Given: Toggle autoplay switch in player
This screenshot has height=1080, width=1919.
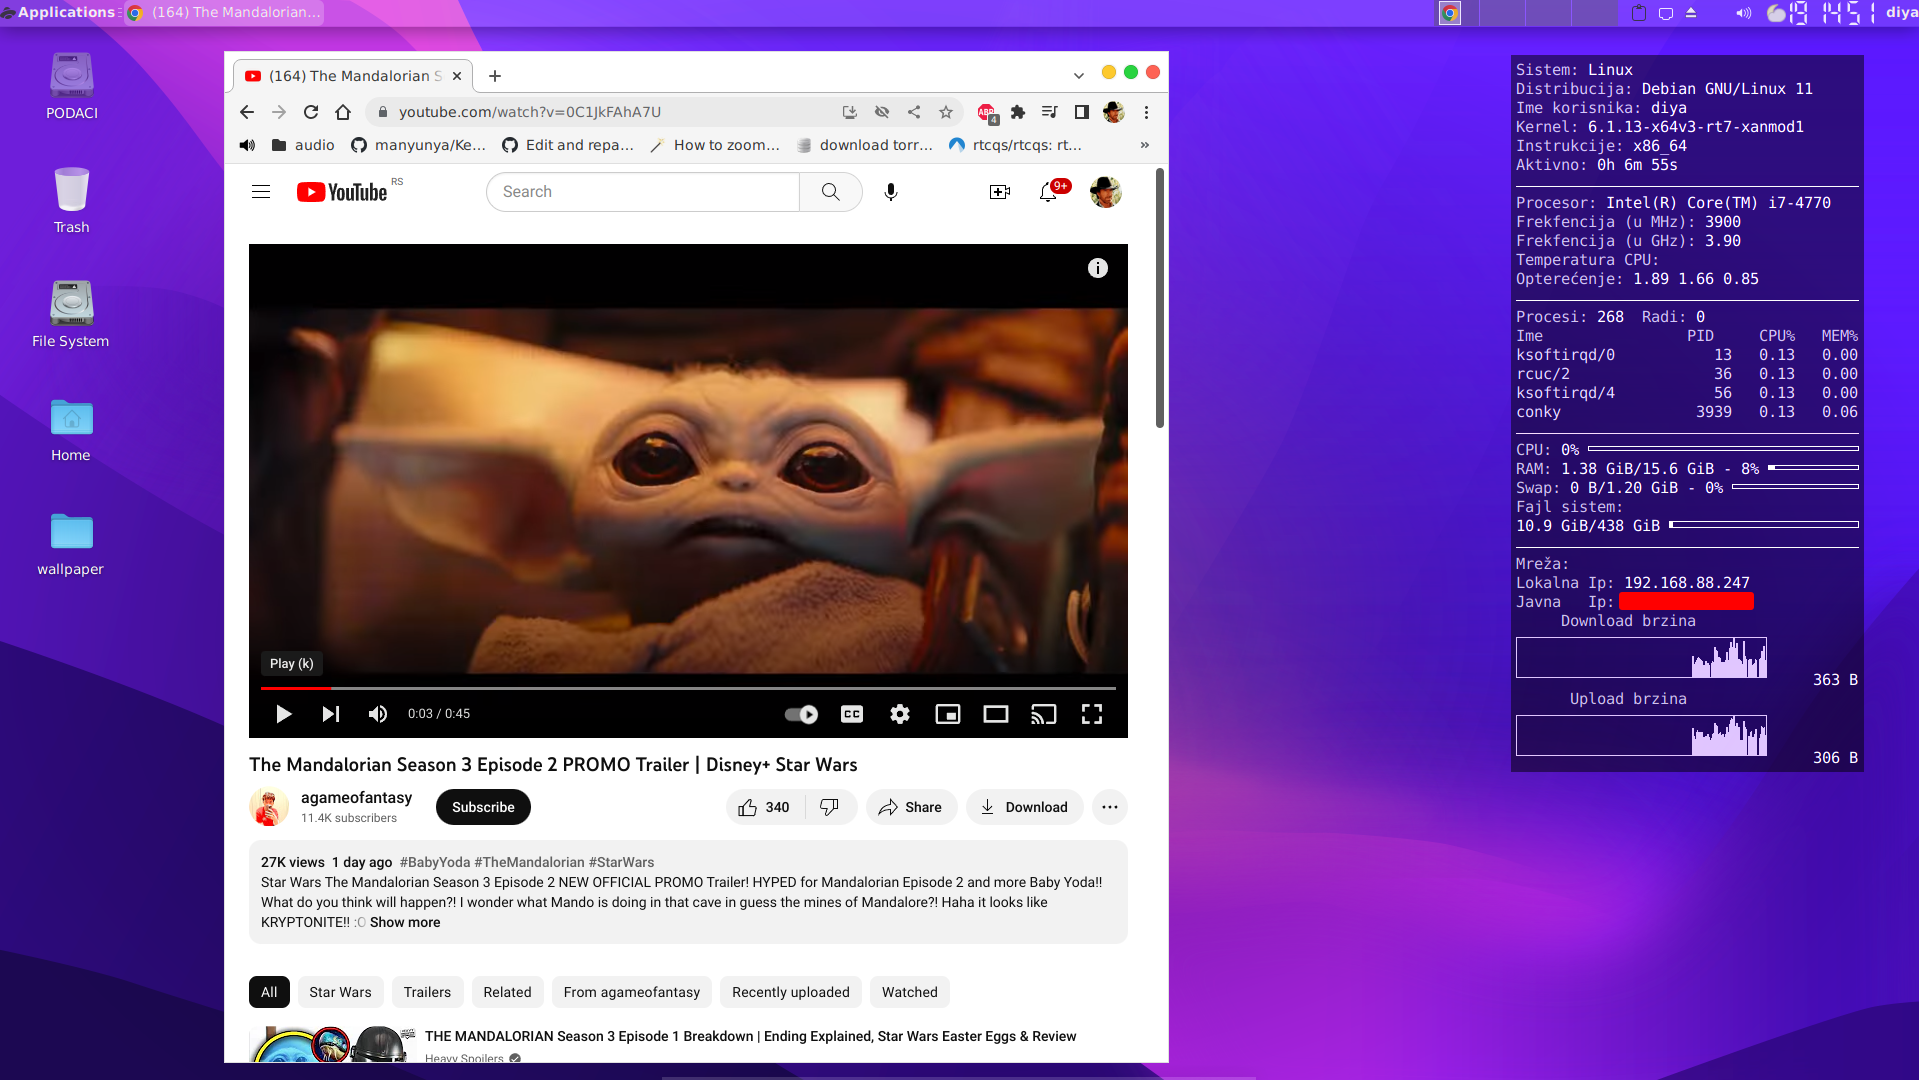Looking at the screenshot, I should [801, 714].
